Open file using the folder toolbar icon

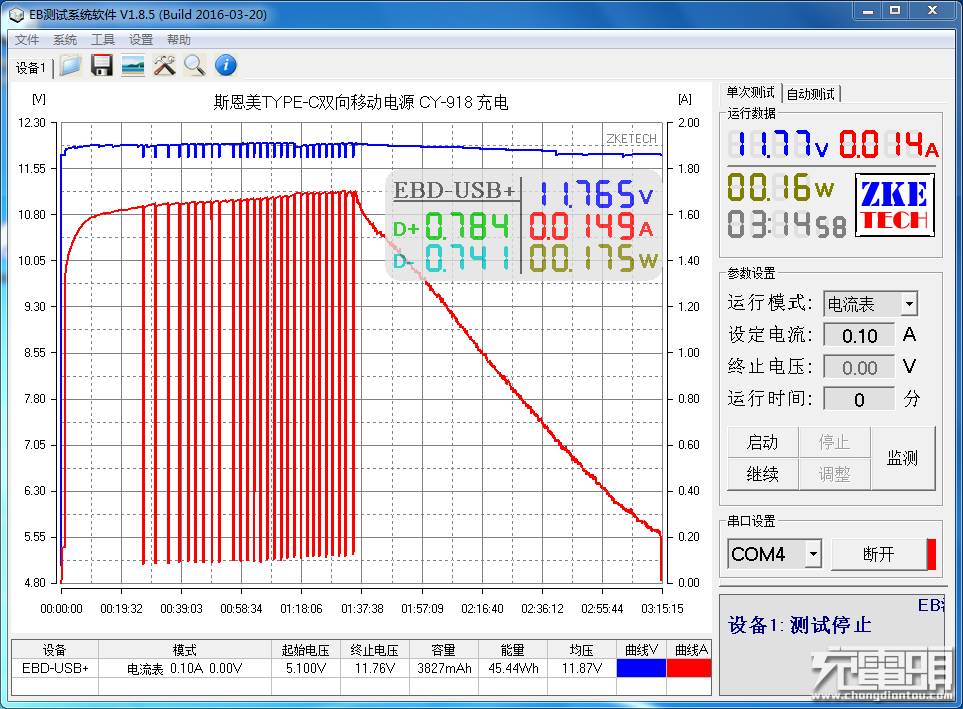pos(71,65)
